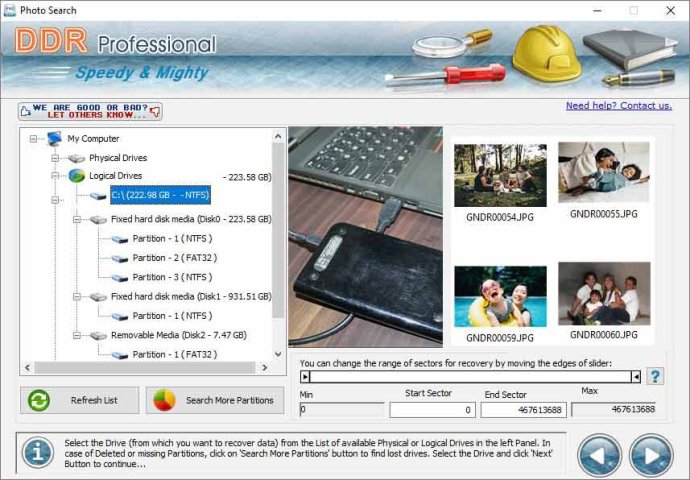Click the green refresh arrows icon
The image size is (690, 480).
39,400
